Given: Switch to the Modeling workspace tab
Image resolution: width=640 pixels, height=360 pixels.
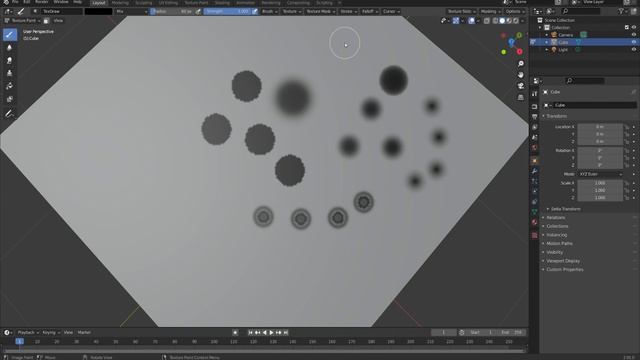Looking at the screenshot, I should pyautogui.click(x=120, y=2).
